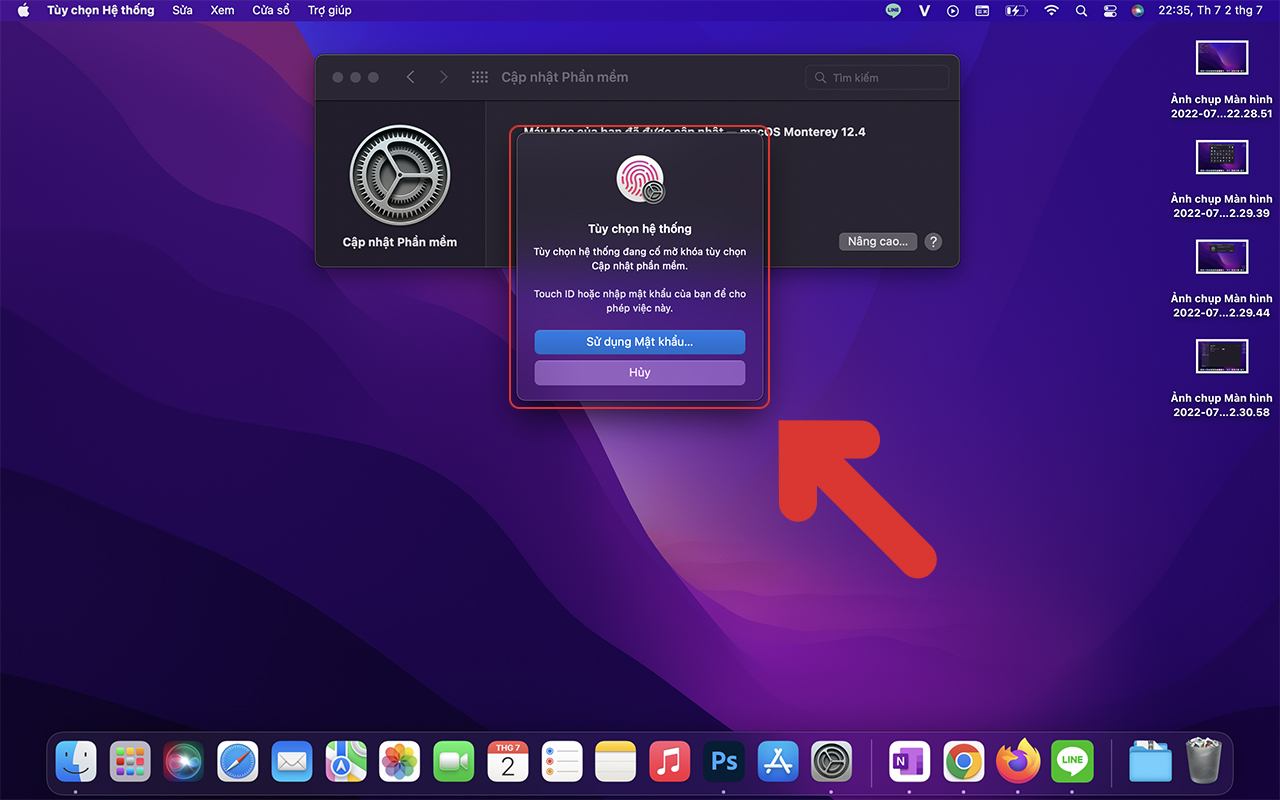Viewport: 1280px width, 800px height.
Task: Click the date and time in menu bar
Action: point(1210,10)
